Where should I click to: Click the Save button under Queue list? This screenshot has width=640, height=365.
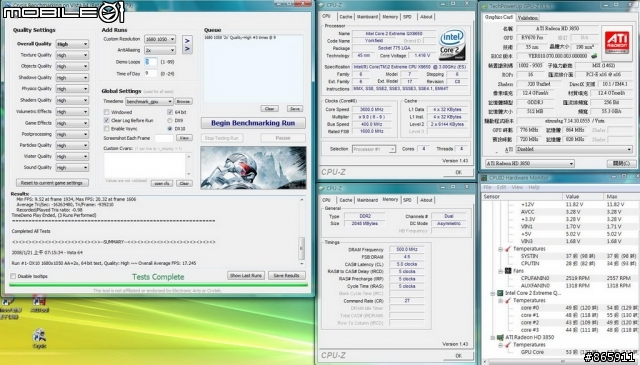(x=295, y=109)
